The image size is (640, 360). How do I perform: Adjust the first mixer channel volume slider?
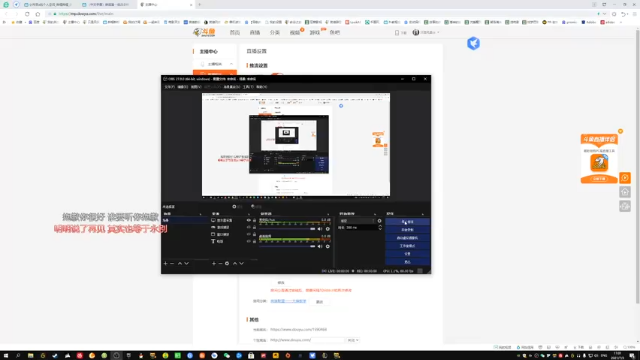pos(287,229)
